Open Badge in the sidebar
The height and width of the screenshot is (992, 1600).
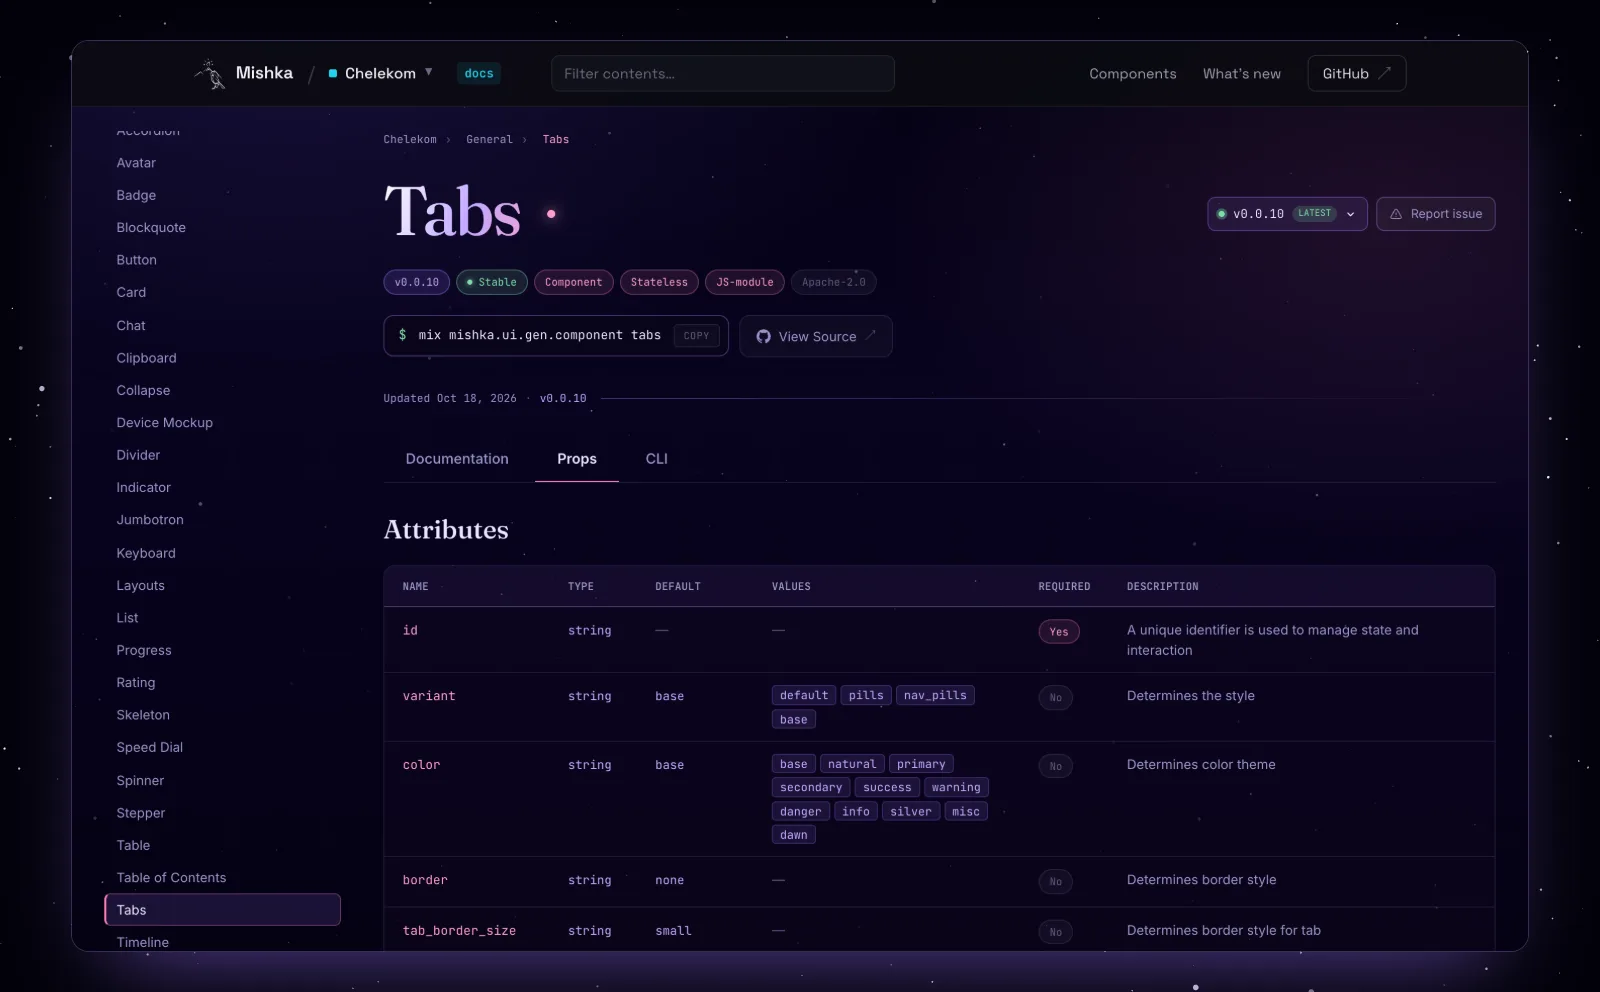(x=136, y=195)
